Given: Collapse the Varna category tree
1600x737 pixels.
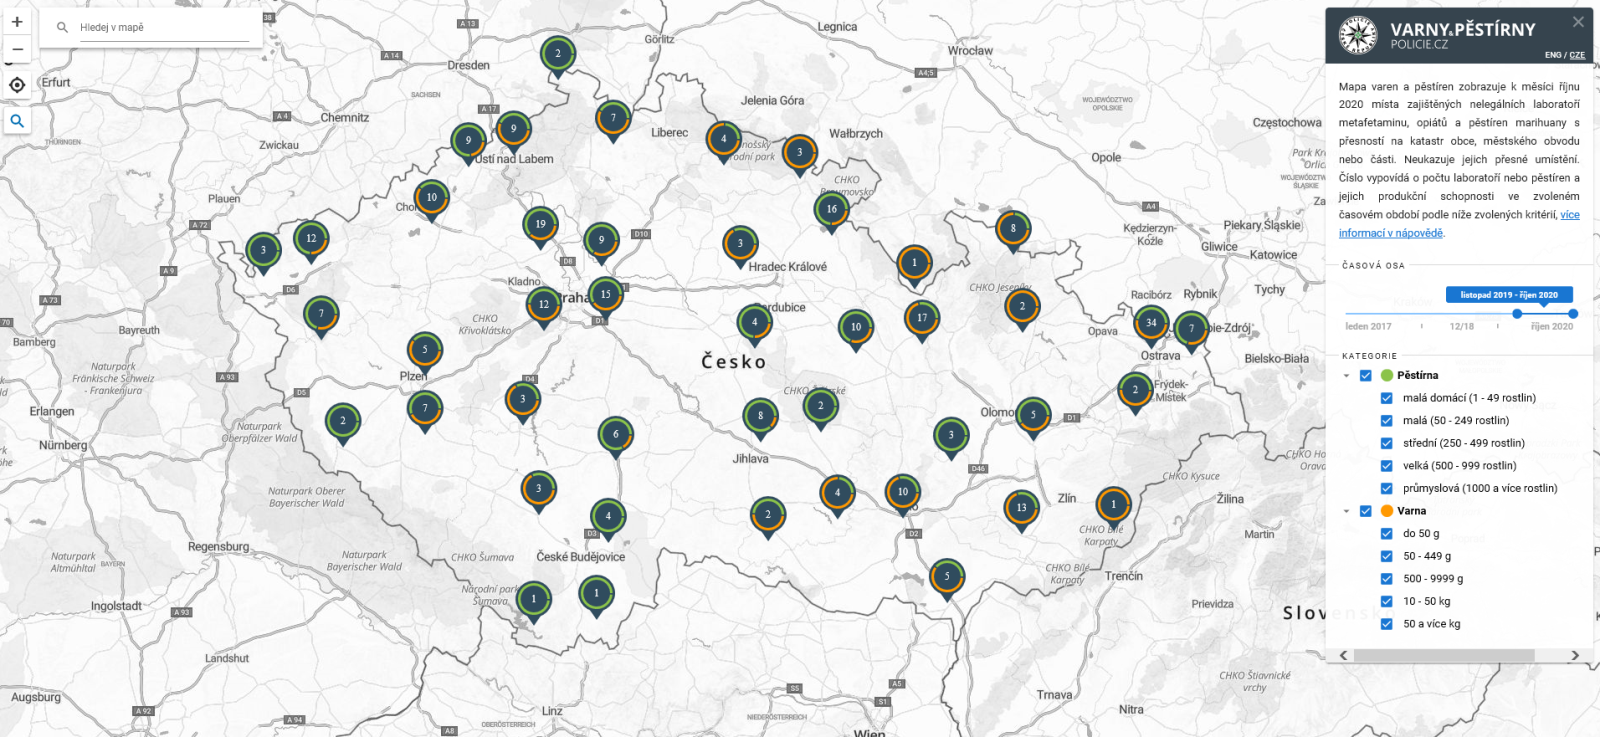Looking at the screenshot, I should 1346,511.
